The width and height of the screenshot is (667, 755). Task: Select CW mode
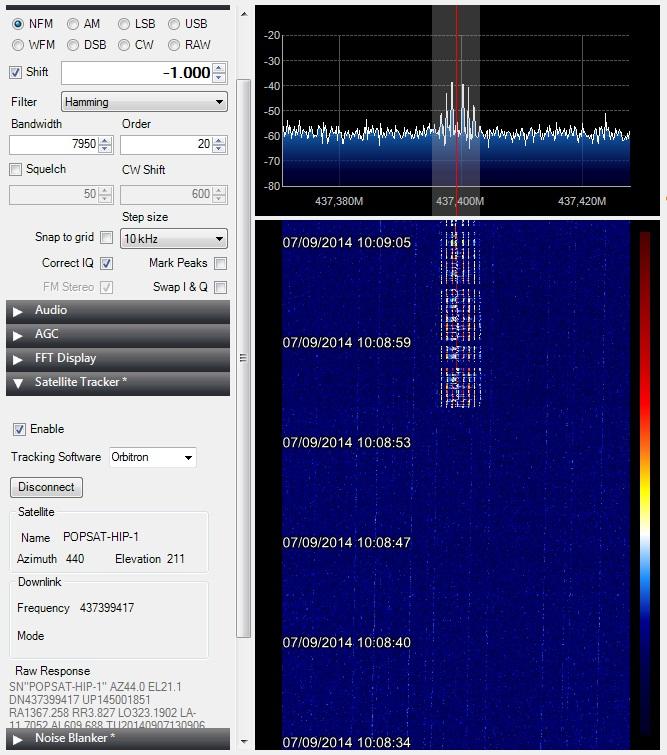point(124,45)
